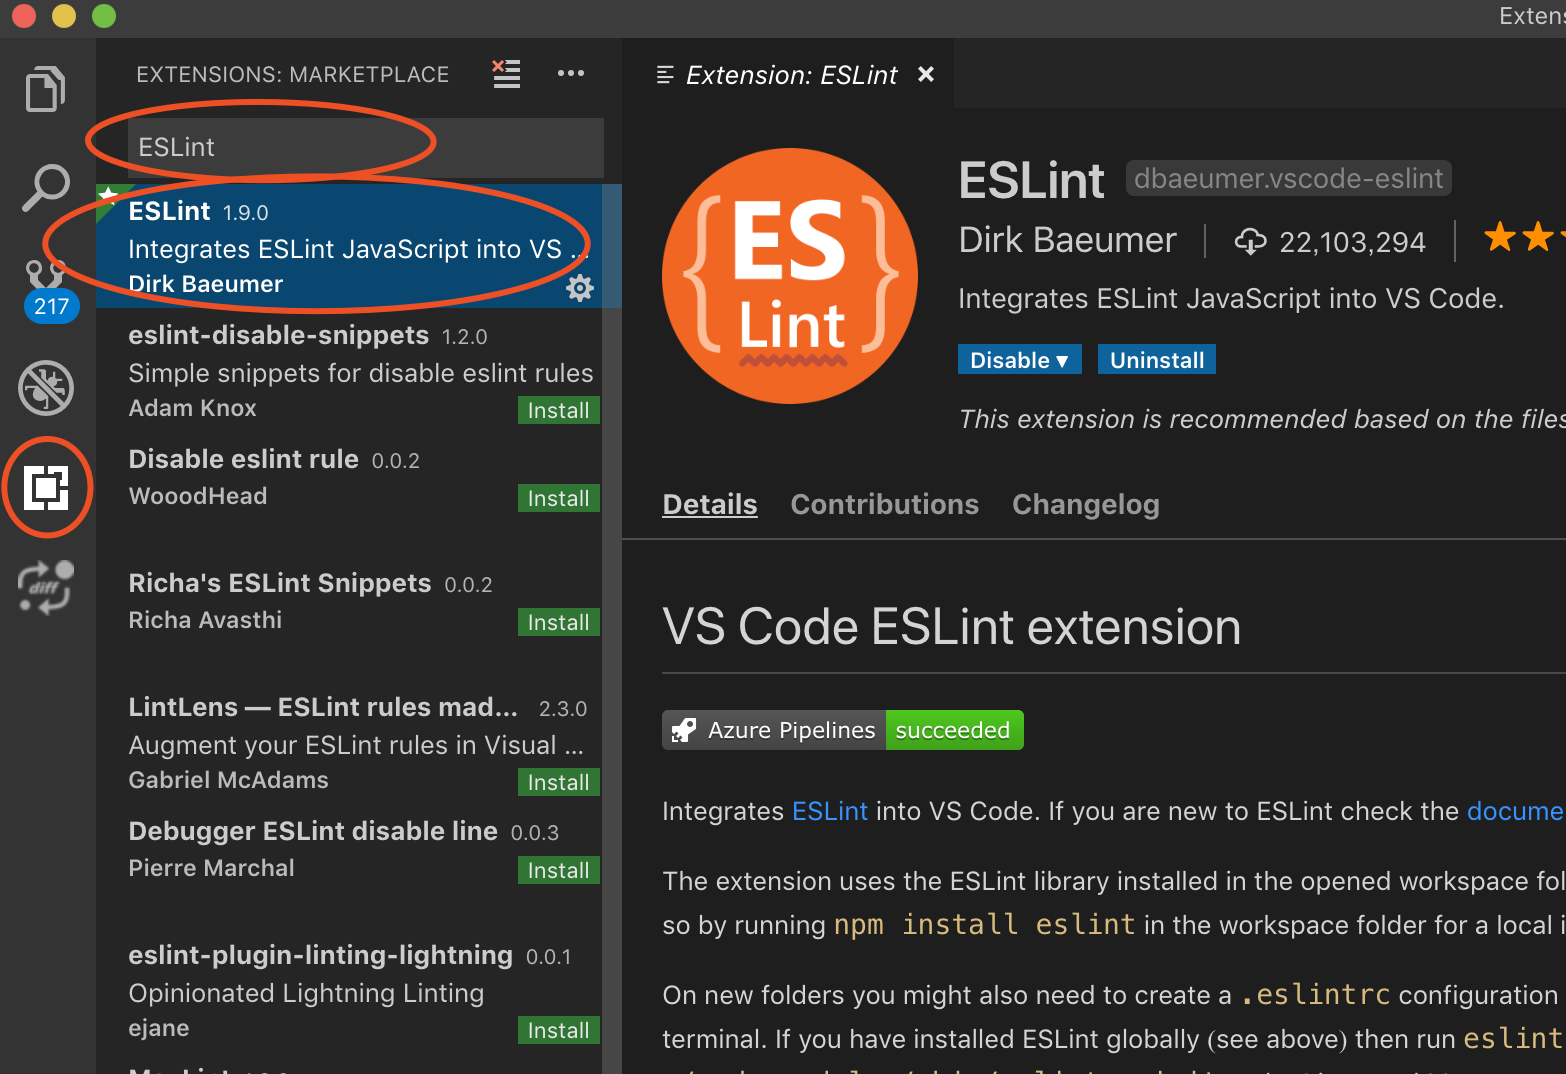Open Source Control view with 217 badge
Screen dimensions: 1566x1074
pyautogui.click(x=48, y=290)
